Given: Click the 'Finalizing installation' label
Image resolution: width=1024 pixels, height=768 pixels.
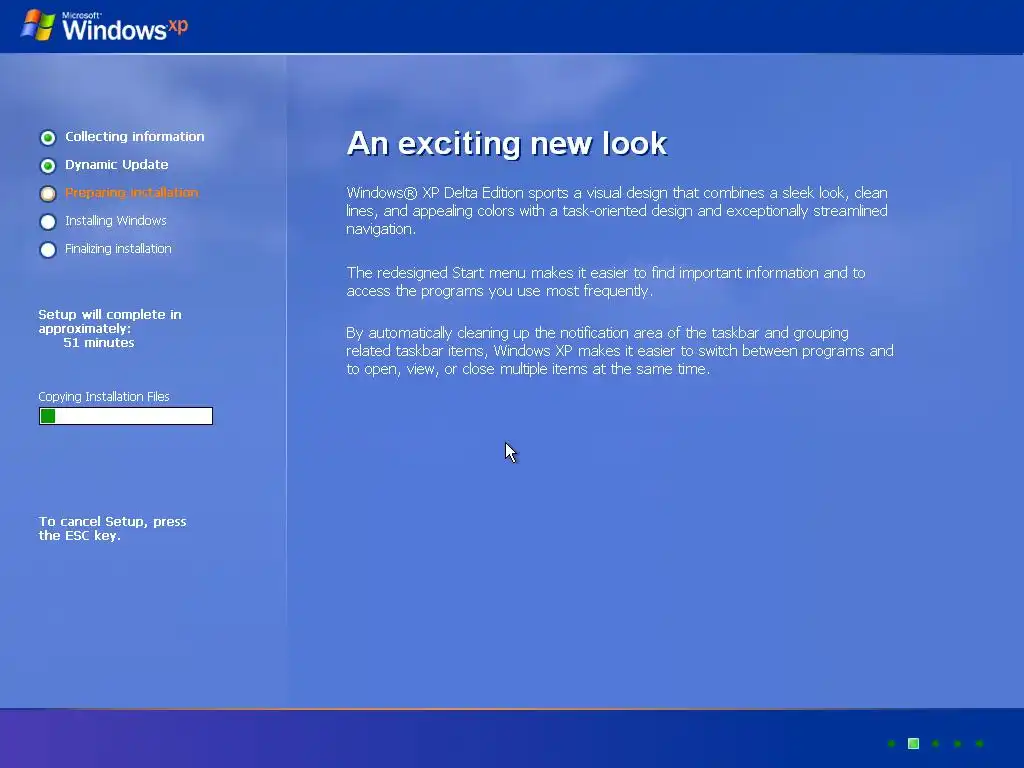Looking at the screenshot, I should (118, 249).
